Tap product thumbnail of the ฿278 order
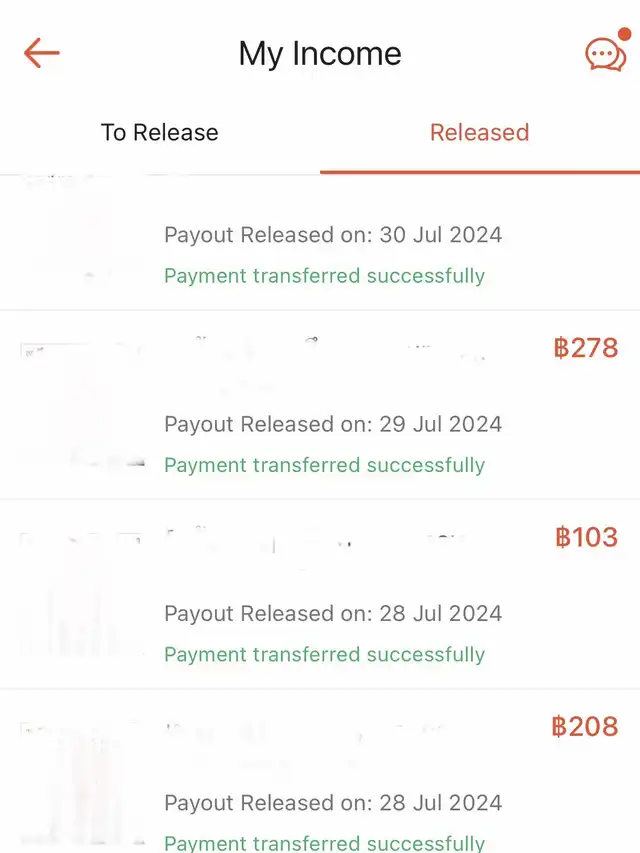Screen dimensions: 640x853 tap(83, 405)
